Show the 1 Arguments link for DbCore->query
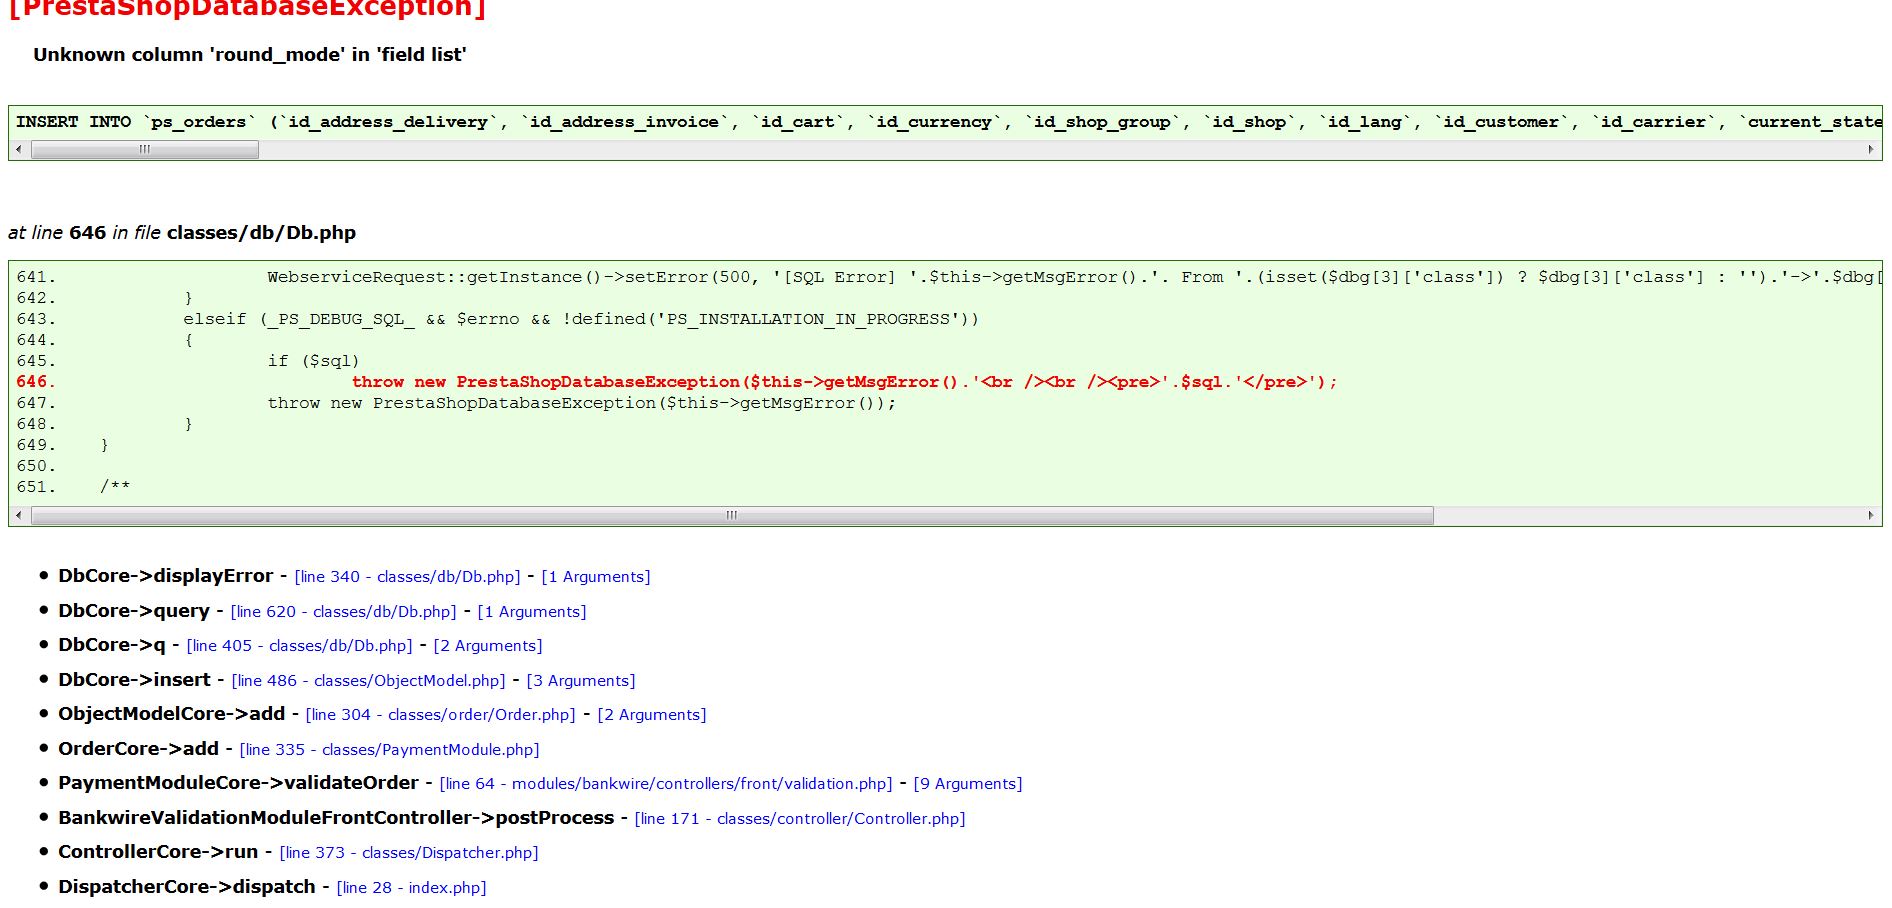This screenshot has width=1892, height=908. tap(532, 612)
